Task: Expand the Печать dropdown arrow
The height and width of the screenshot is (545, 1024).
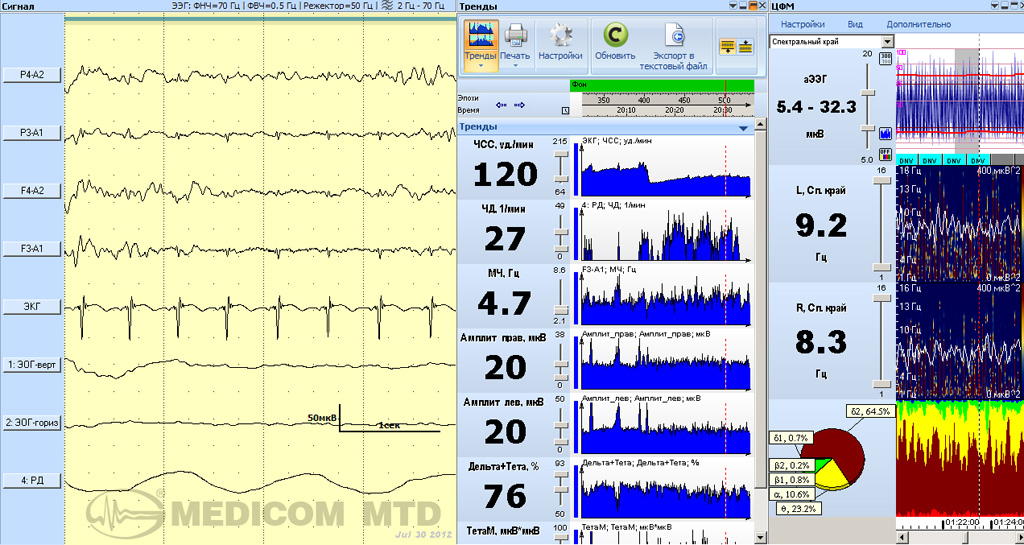Action: point(516,67)
